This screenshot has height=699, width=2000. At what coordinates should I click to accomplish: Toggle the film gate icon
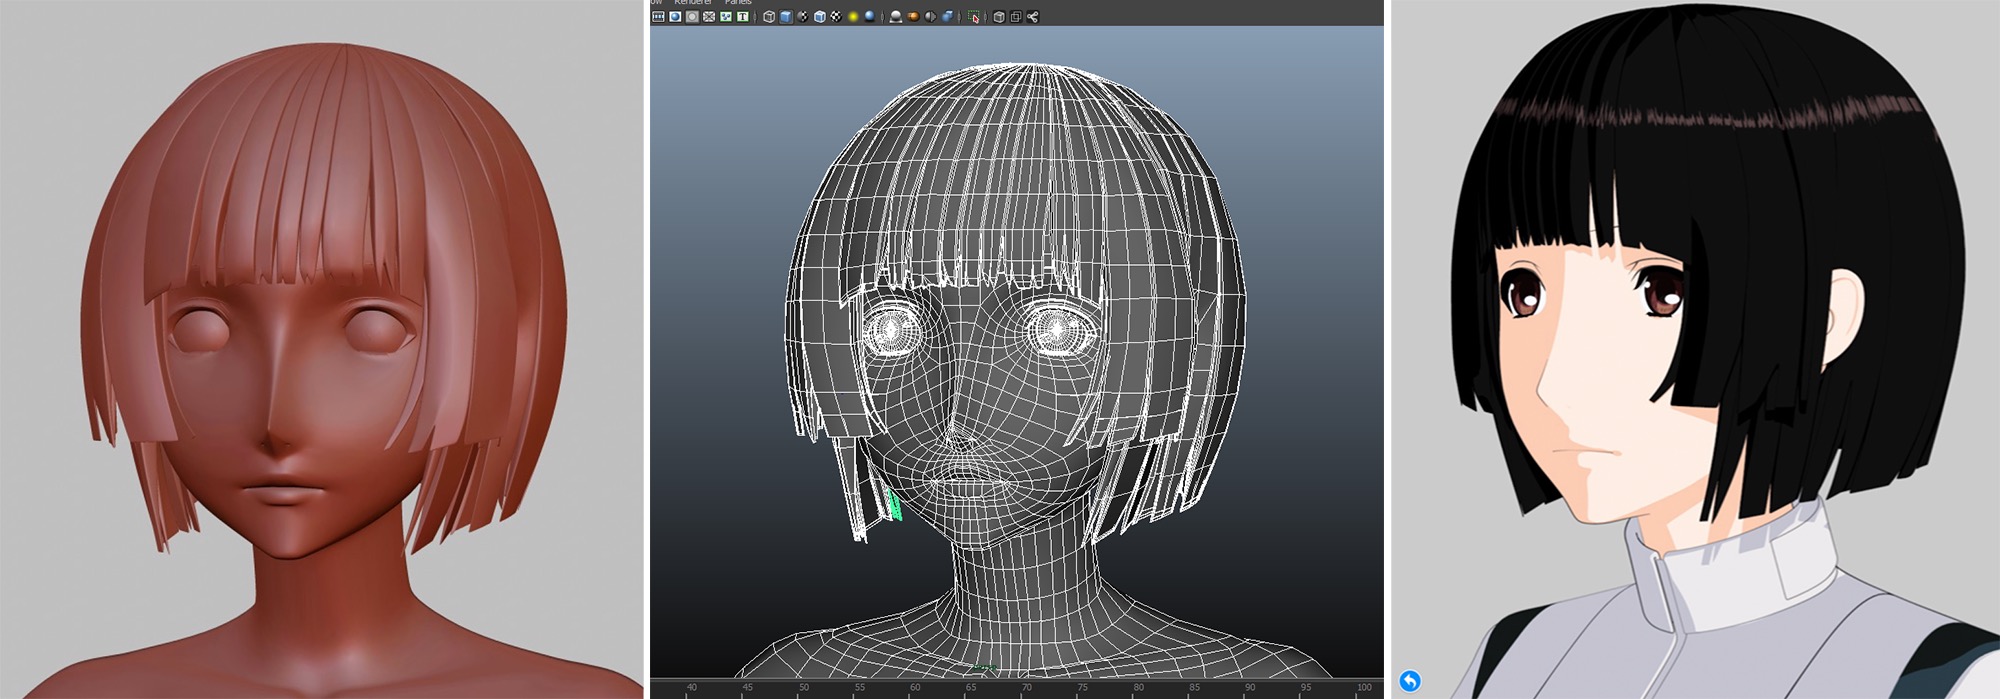coord(658,16)
